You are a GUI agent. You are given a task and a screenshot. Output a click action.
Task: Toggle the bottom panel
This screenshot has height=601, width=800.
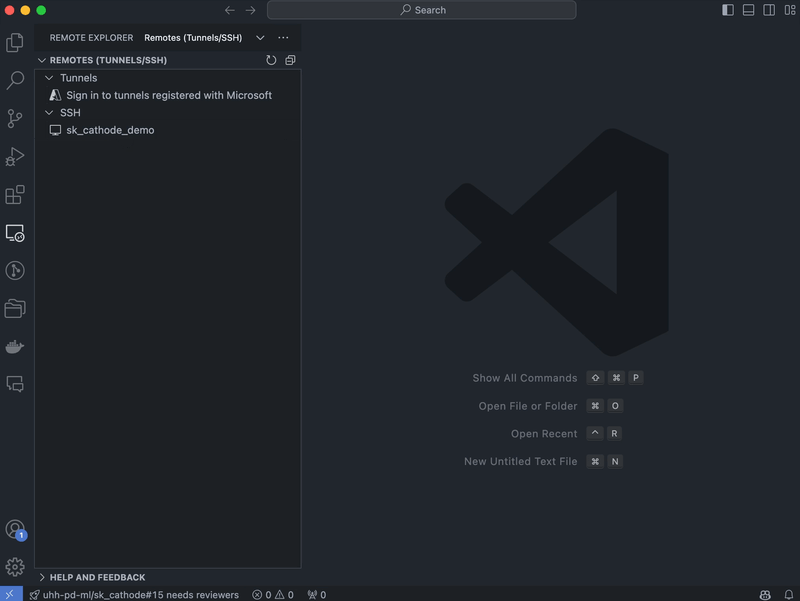tap(748, 10)
